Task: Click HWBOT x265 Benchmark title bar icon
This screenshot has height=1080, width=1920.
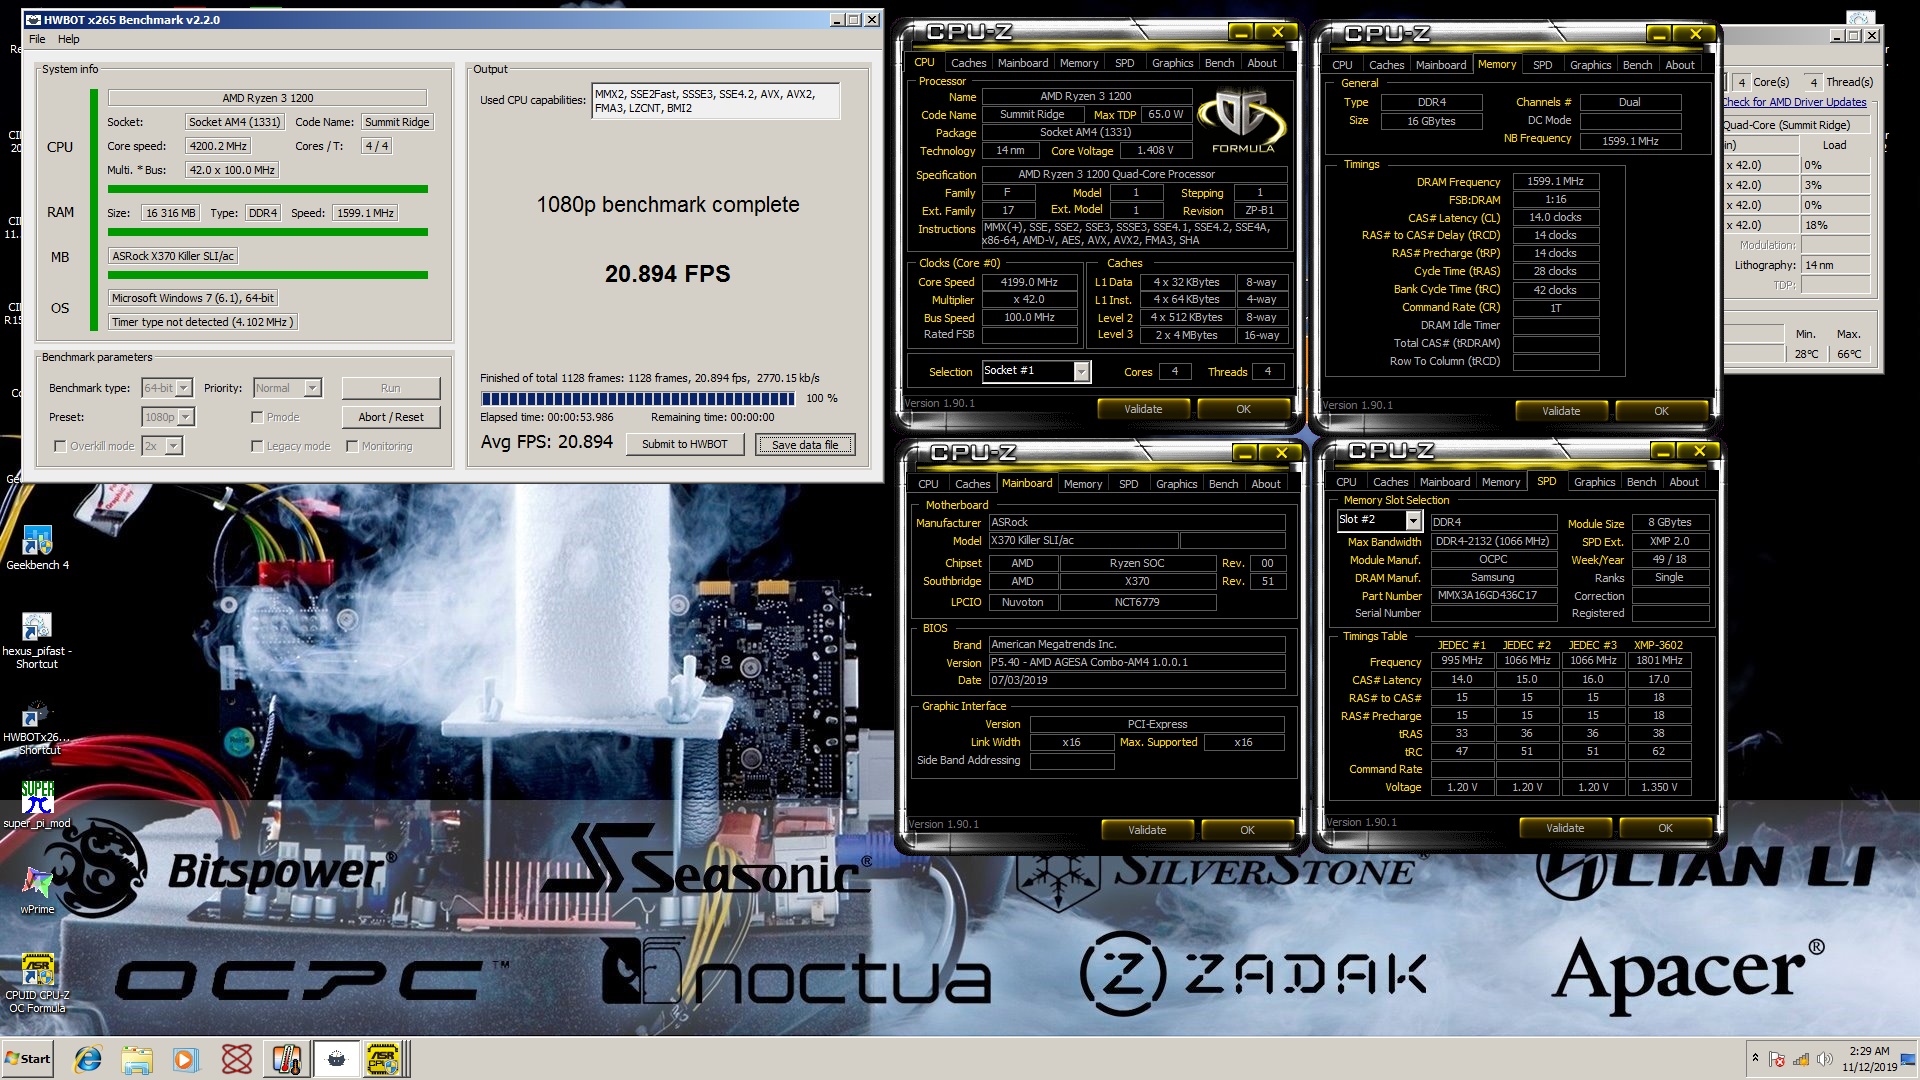Action: tap(33, 19)
